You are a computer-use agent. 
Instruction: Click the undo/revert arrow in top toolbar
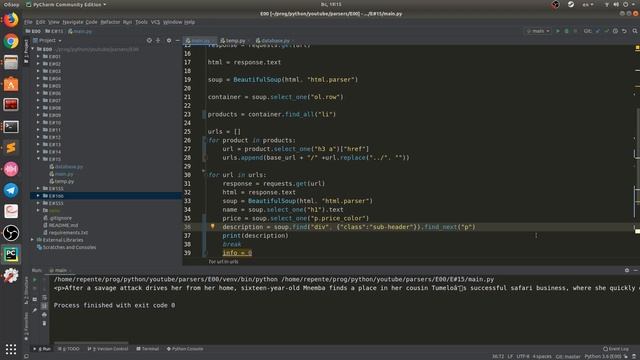coord(624,31)
